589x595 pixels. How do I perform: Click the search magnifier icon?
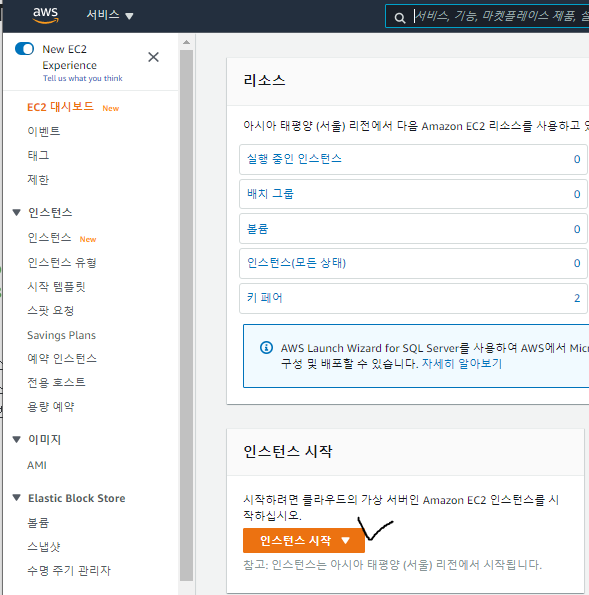(x=399, y=17)
